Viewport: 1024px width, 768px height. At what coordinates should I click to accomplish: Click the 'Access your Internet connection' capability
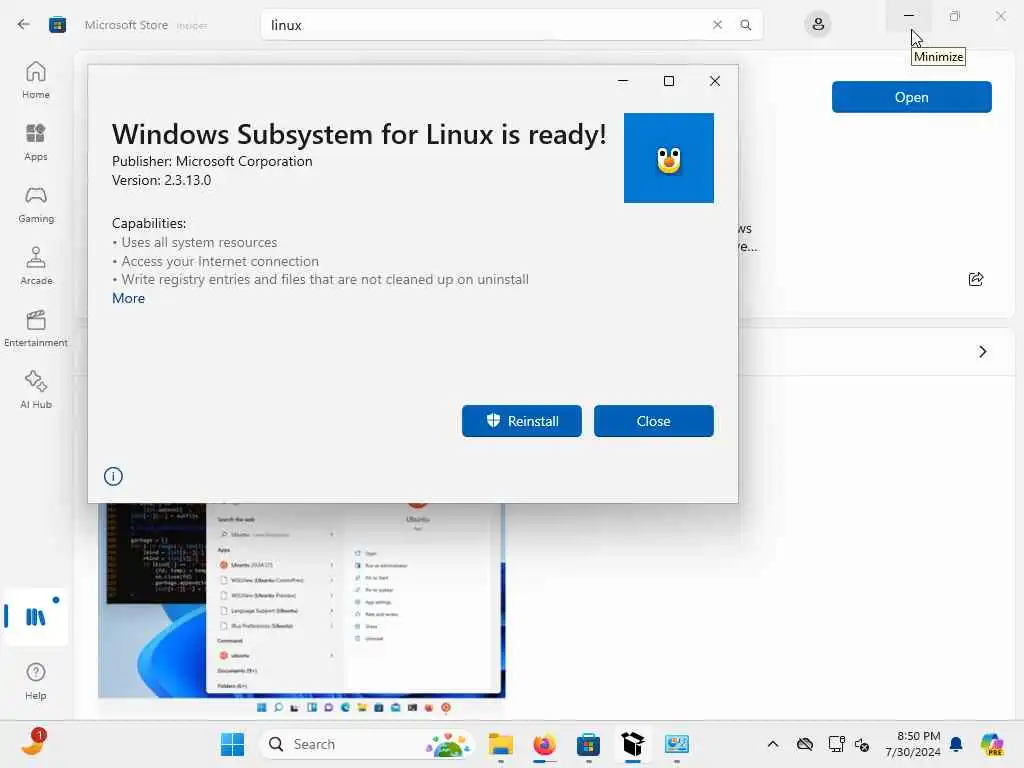pyautogui.click(x=216, y=261)
